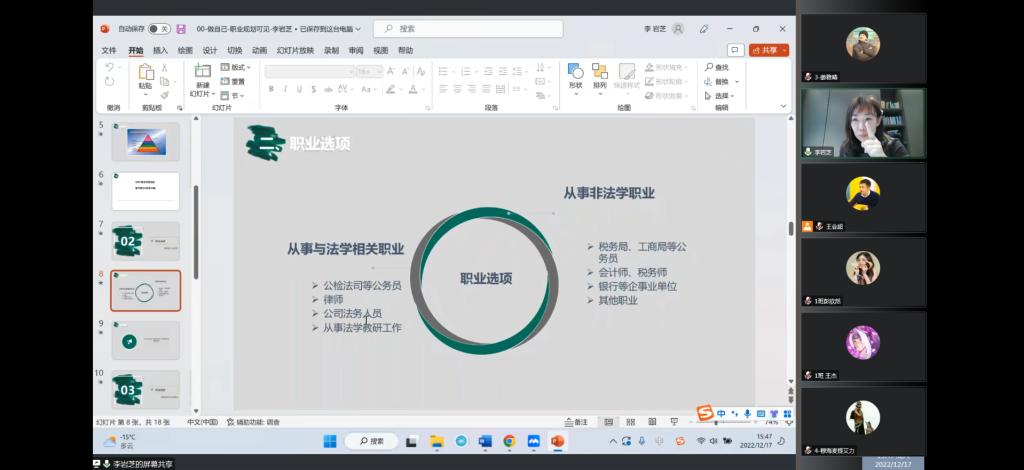Toggle the AutoSave switch
1024x470 pixels.
click(159, 29)
